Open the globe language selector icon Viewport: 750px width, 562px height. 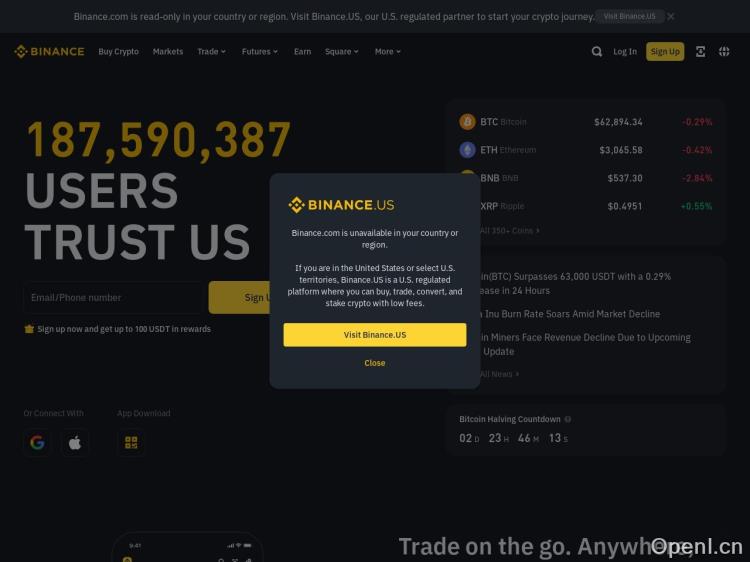pyautogui.click(x=724, y=51)
